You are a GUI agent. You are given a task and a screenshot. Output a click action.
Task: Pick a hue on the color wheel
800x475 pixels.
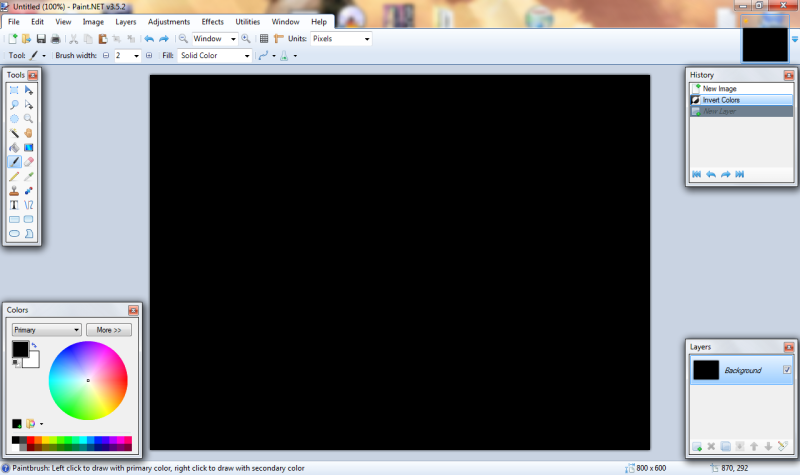tap(88, 381)
